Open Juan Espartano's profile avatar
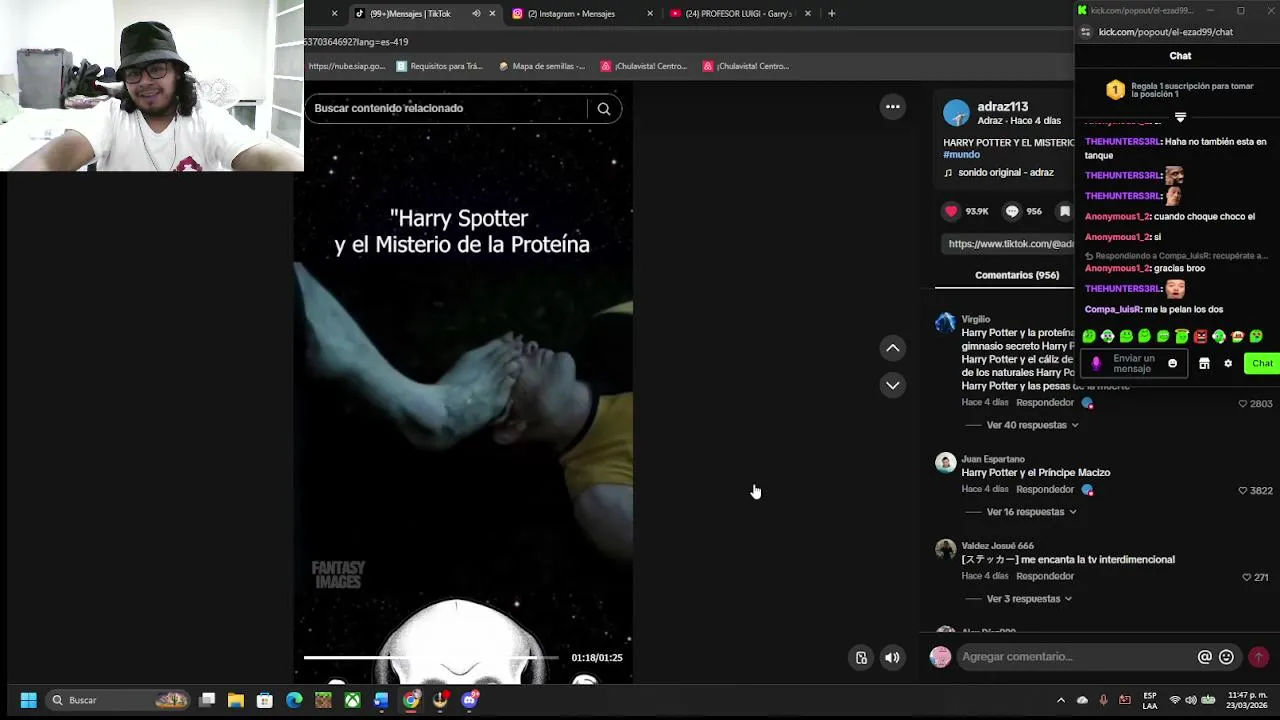Viewport: 1280px width, 720px height. click(946, 463)
